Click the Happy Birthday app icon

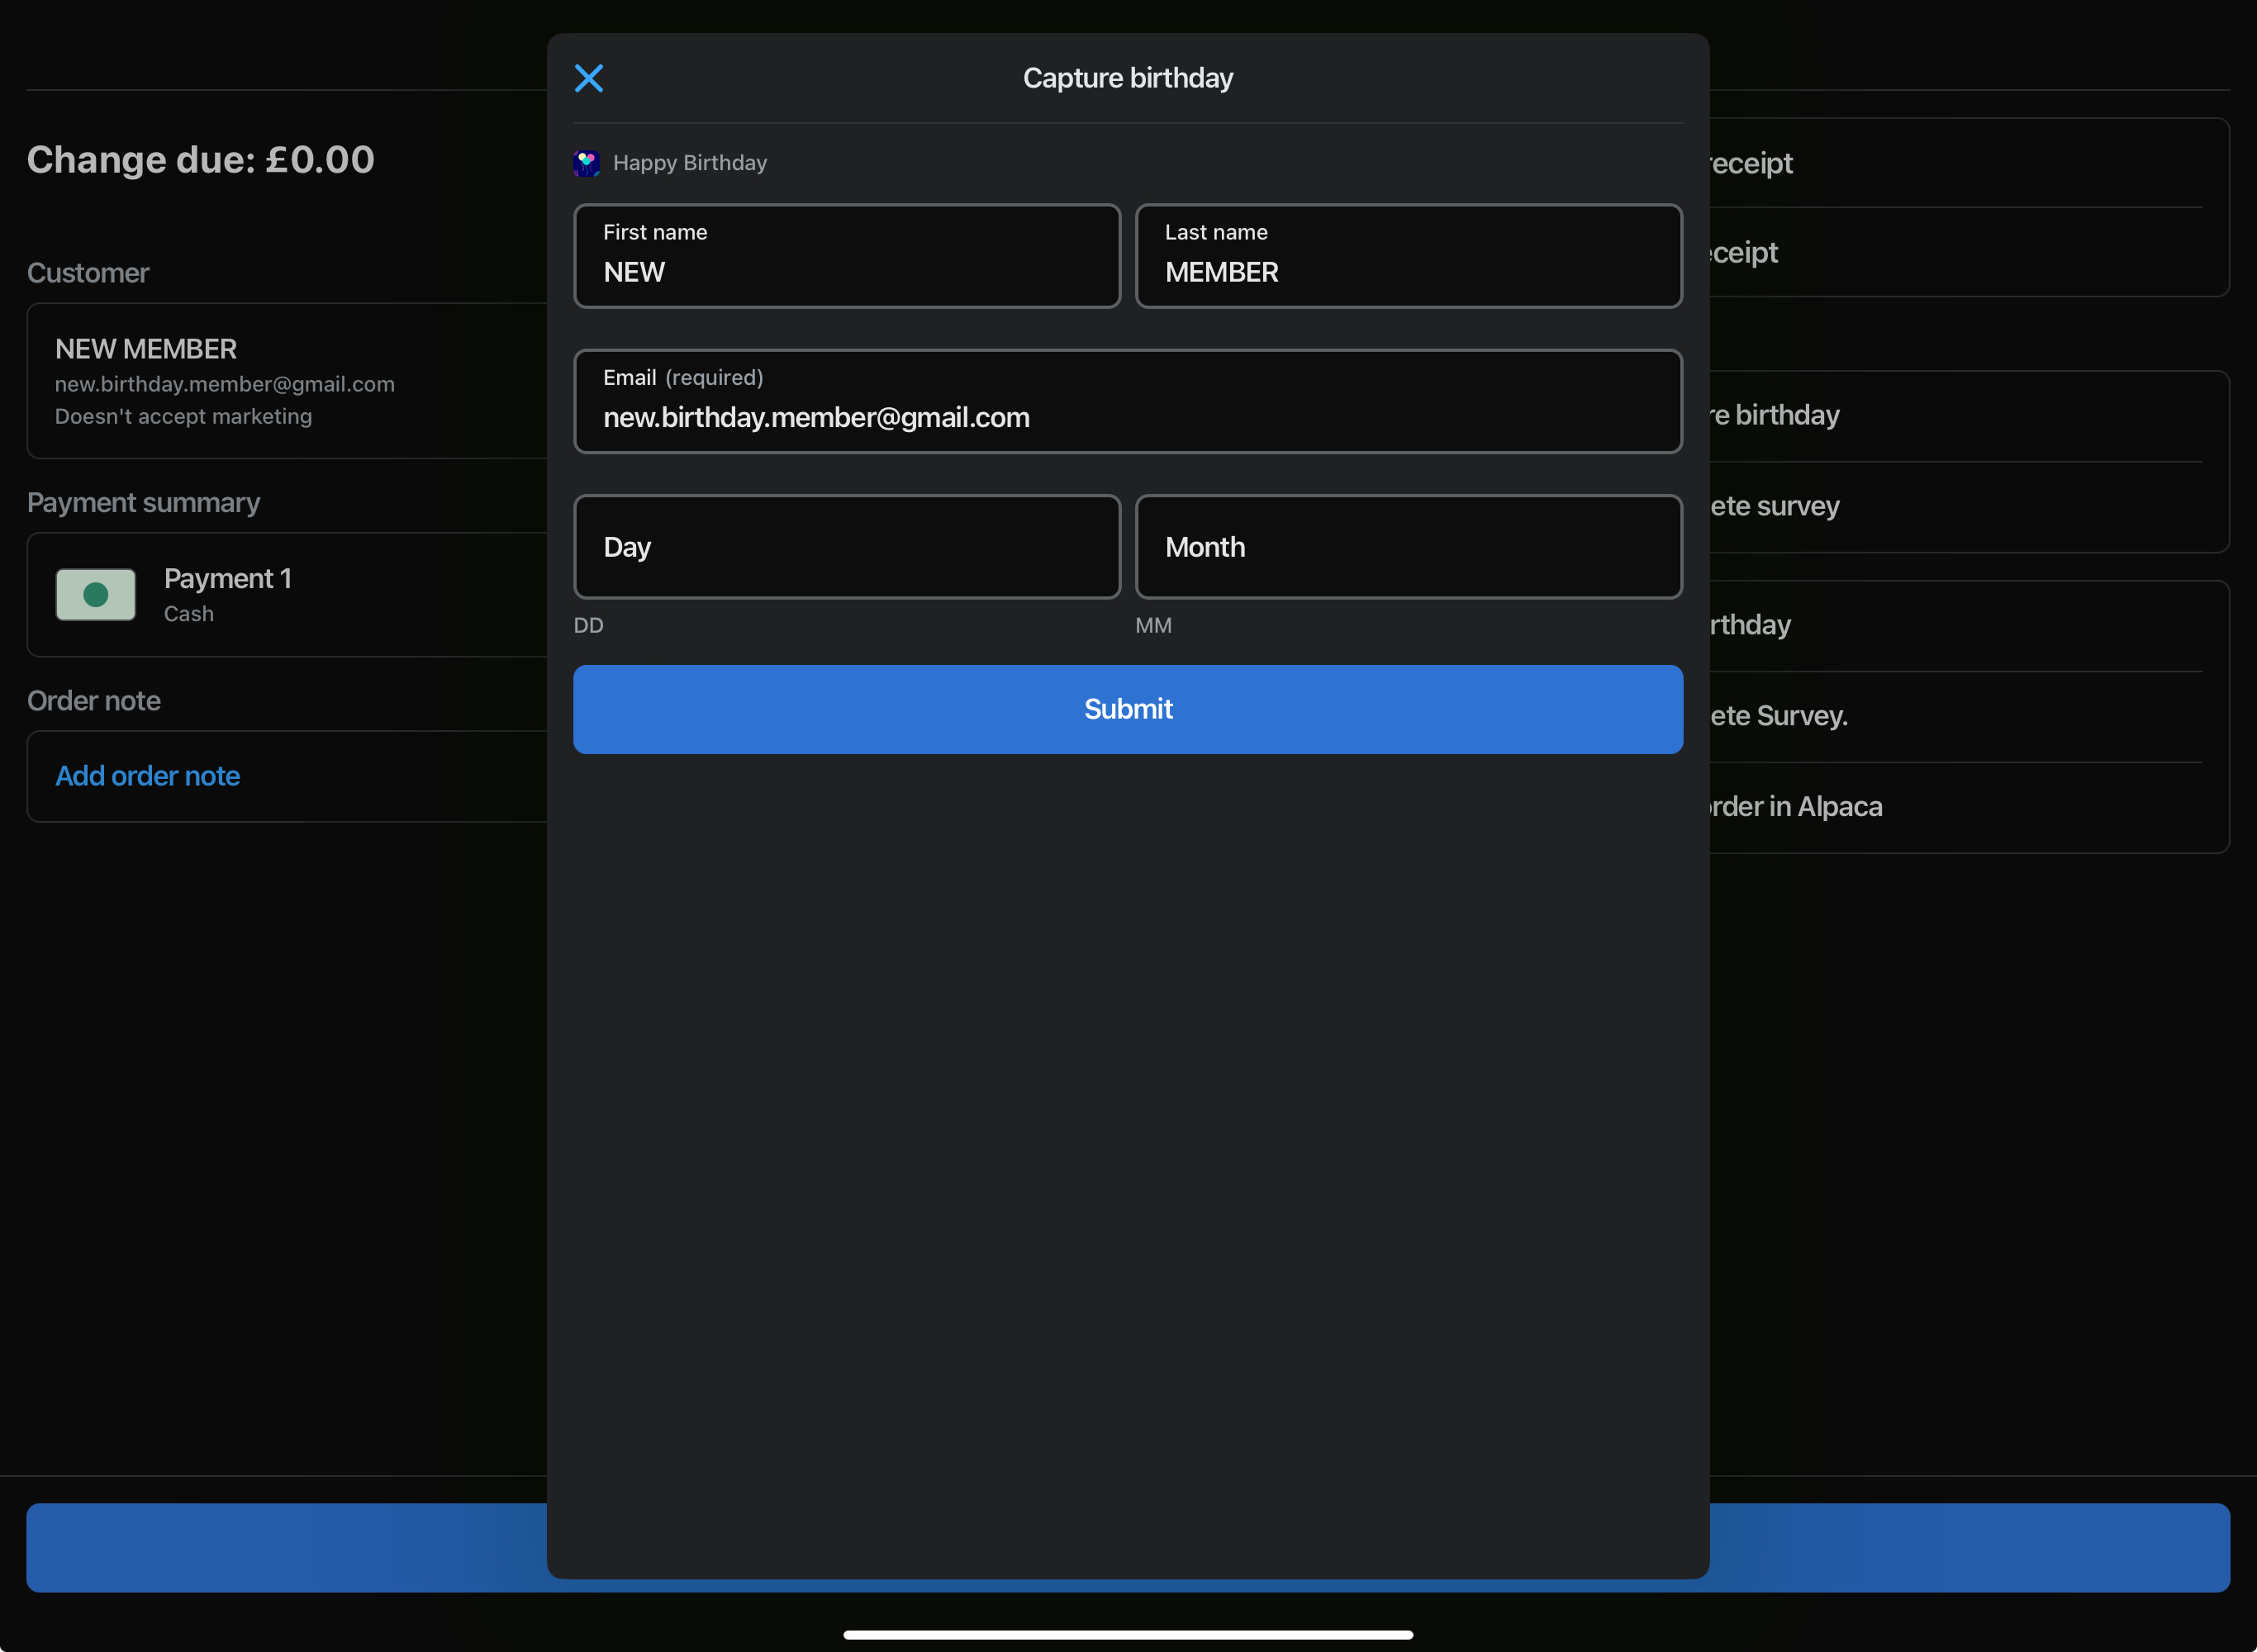coord(586,163)
